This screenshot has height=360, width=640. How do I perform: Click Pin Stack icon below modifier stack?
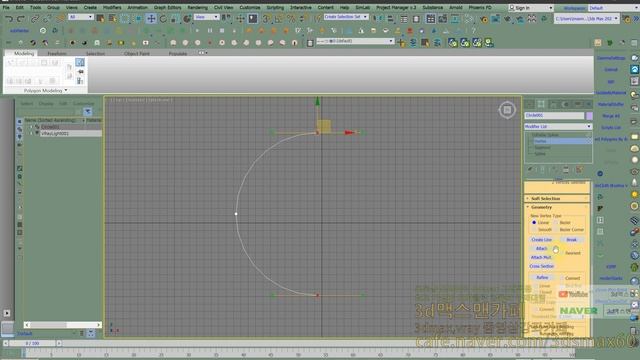(x=530, y=169)
